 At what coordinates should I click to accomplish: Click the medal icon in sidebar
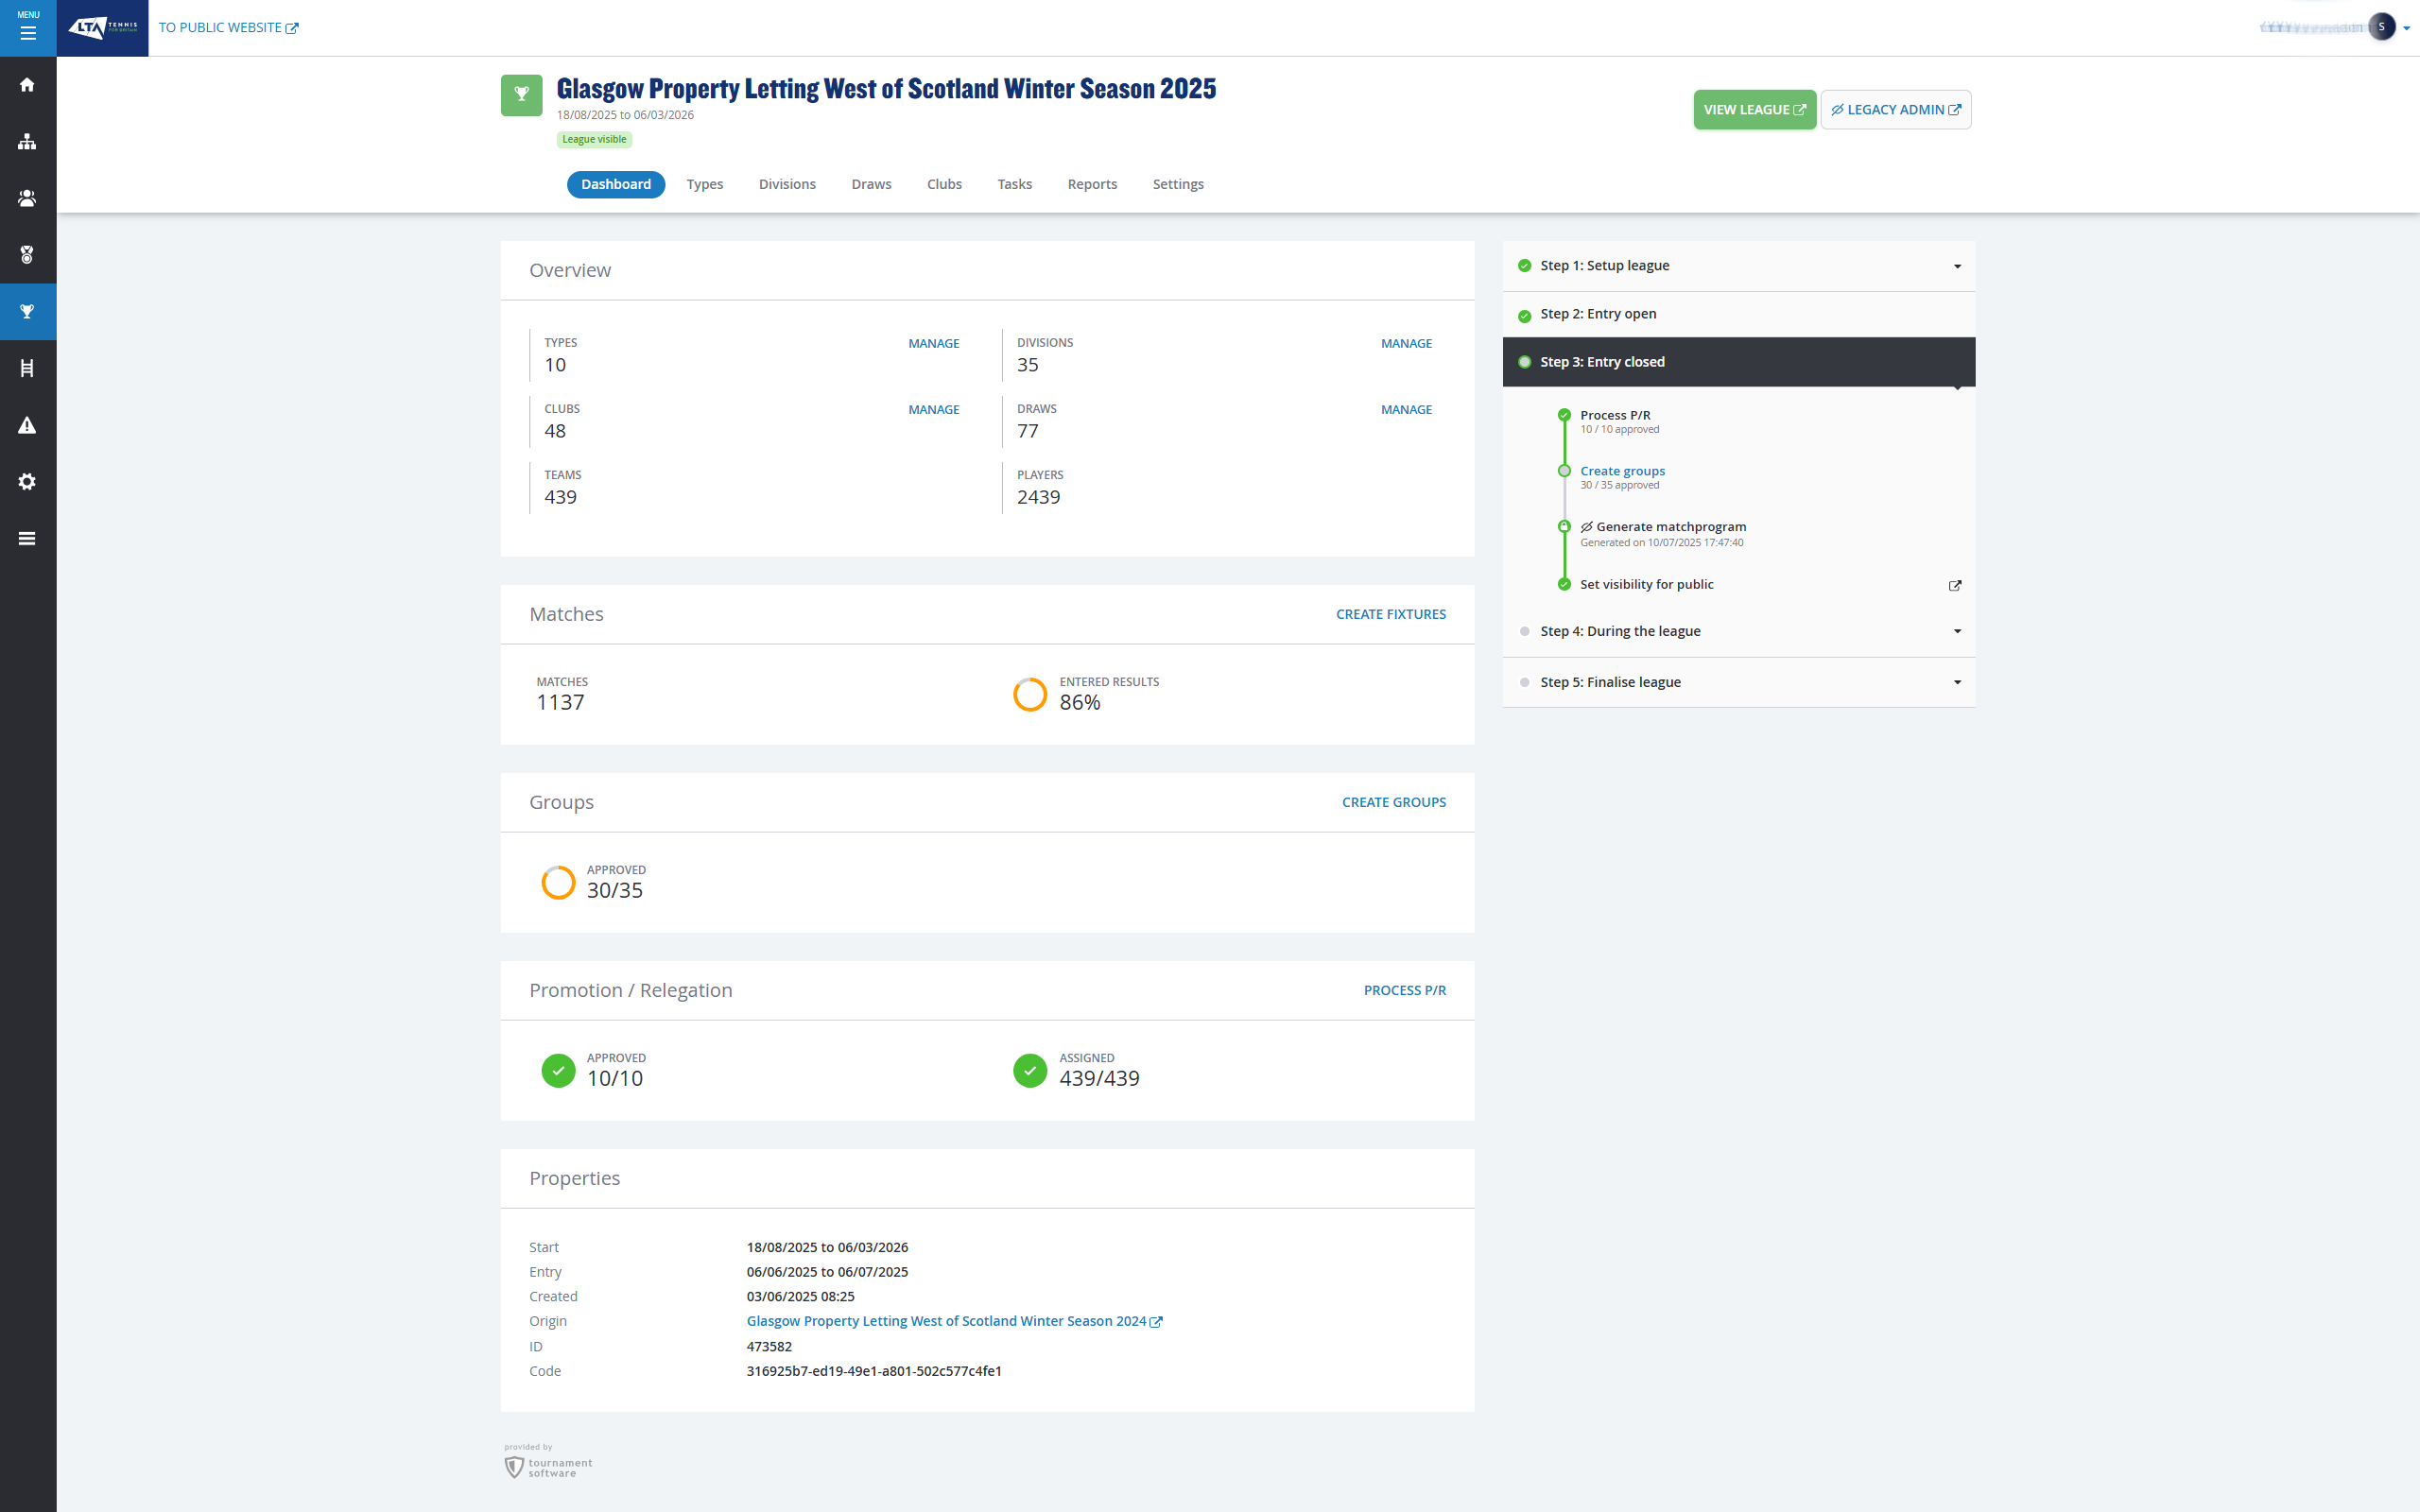pos(28,255)
